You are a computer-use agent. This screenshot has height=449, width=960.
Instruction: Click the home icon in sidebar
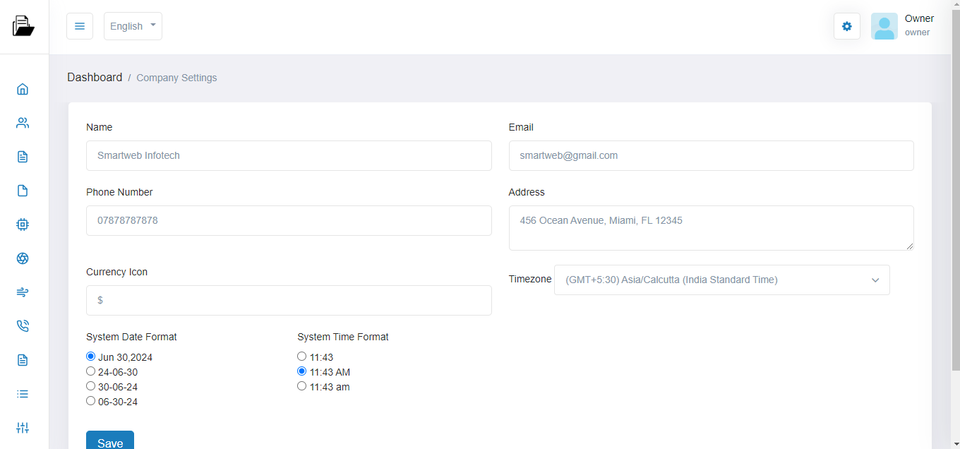click(23, 89)
